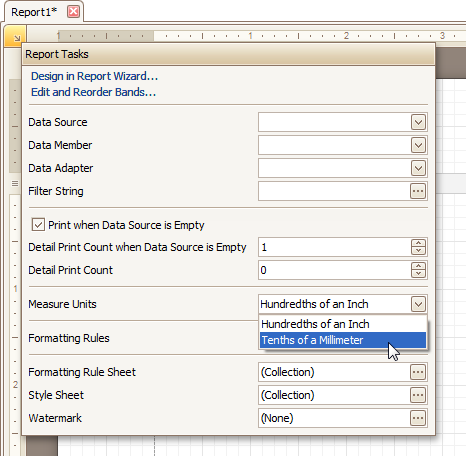Expand the Data Member dropdown

(x=418, y=145)
